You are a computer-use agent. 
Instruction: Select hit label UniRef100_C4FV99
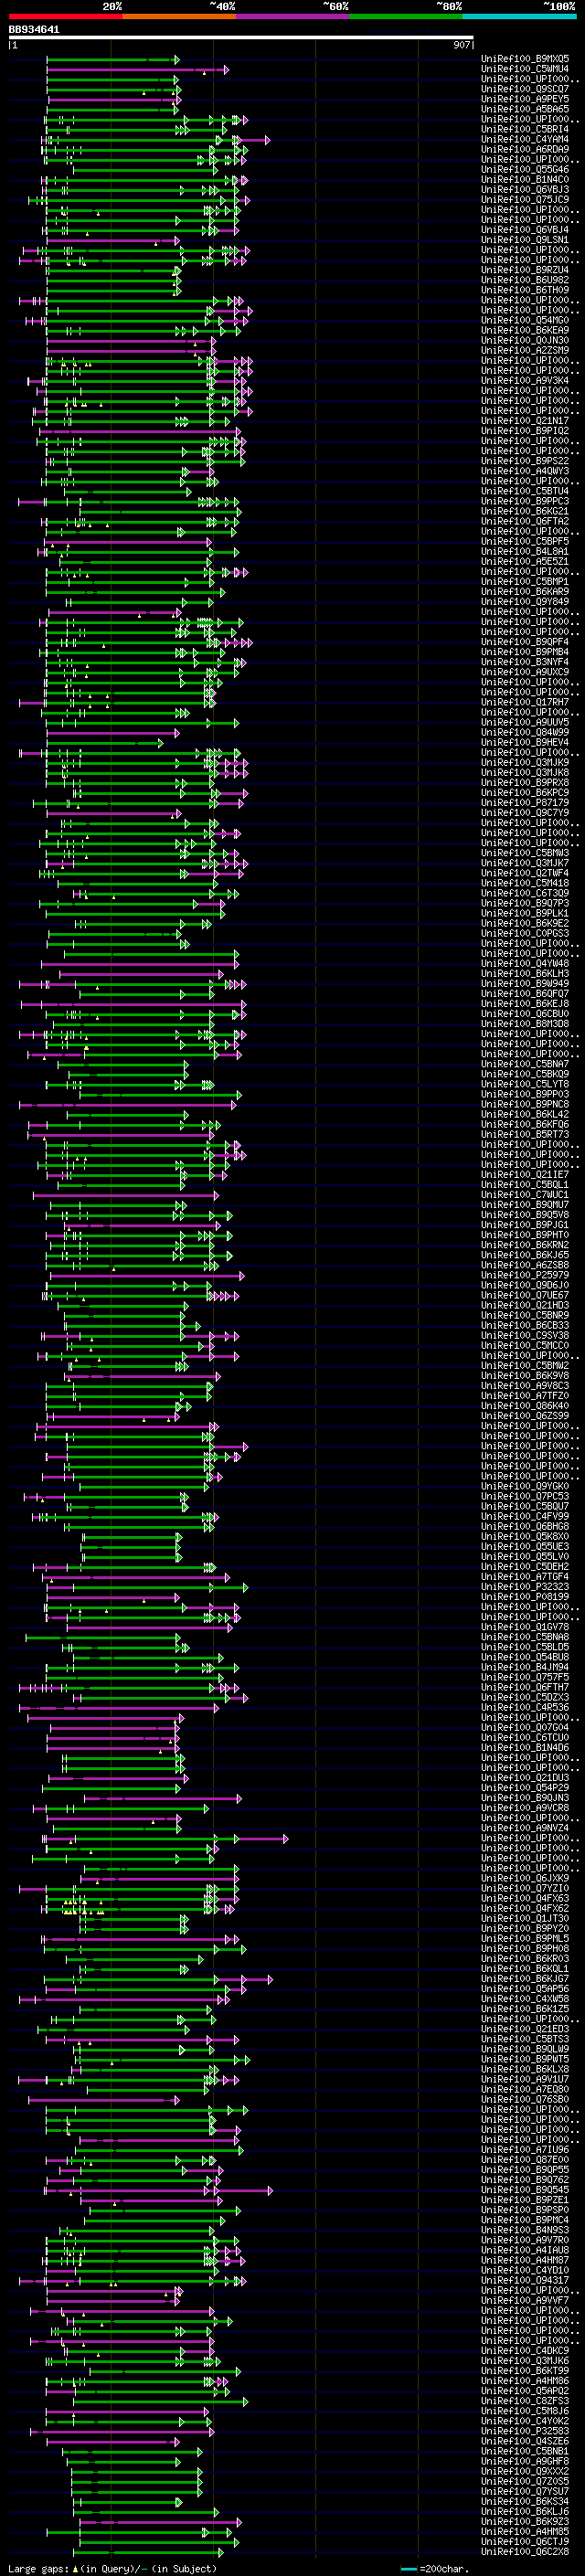(x=525, y=1516)
